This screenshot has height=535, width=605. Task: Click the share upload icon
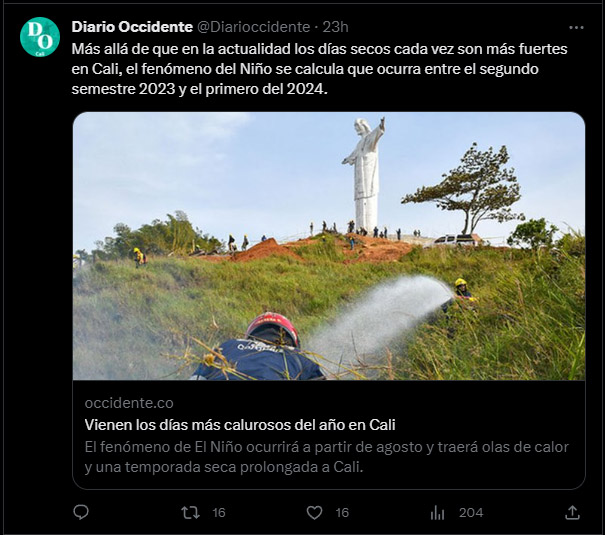pyautogui.click(x=573, y=512)
